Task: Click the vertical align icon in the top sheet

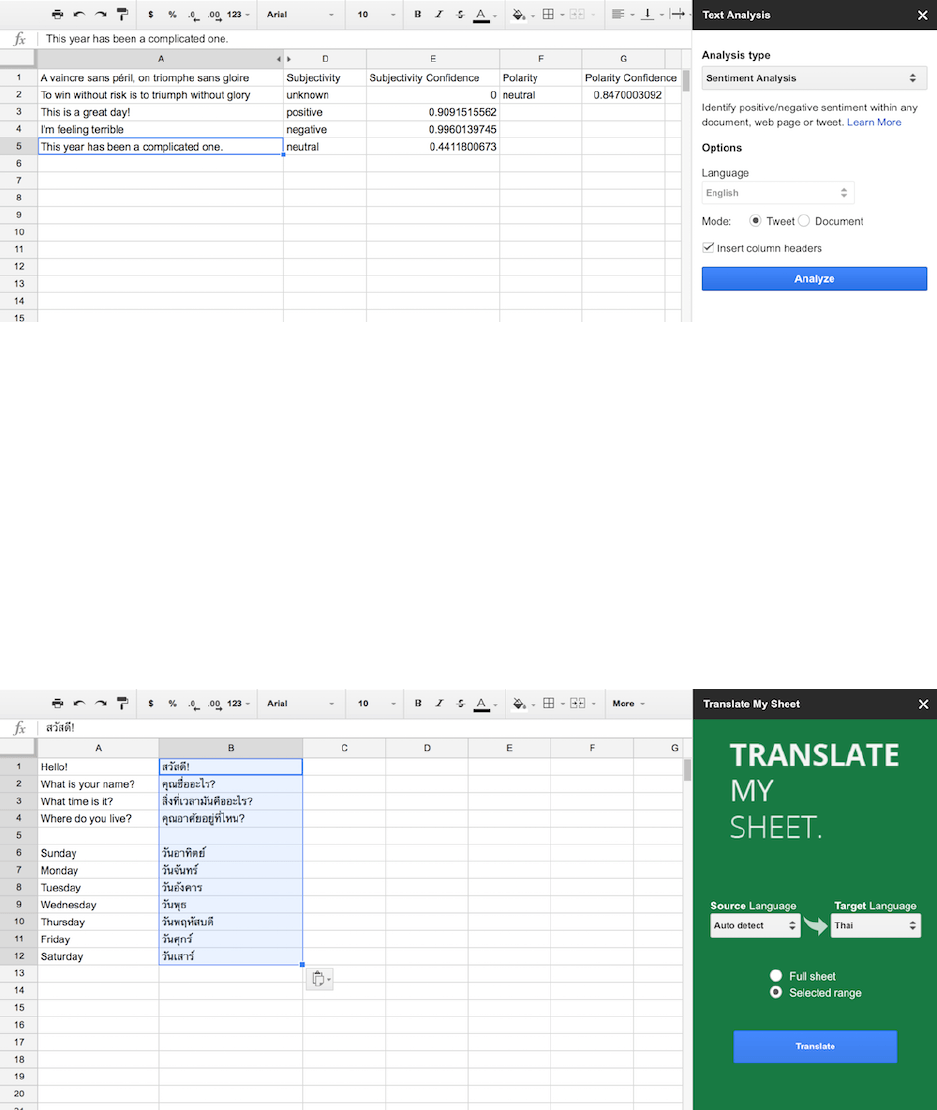Action: click(650, 14)
